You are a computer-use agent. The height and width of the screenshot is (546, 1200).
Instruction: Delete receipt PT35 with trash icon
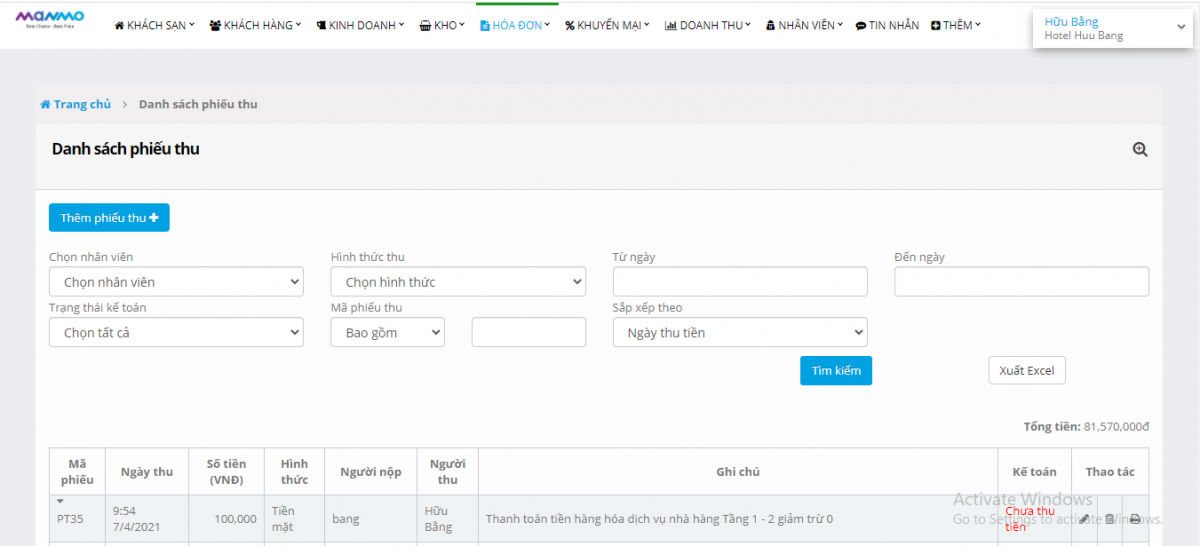click(1109, 519)
